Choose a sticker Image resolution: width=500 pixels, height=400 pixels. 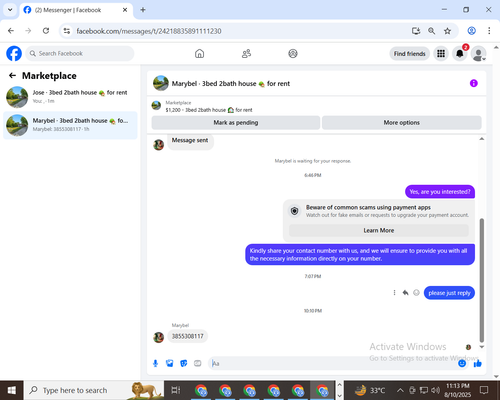(184, 363)
